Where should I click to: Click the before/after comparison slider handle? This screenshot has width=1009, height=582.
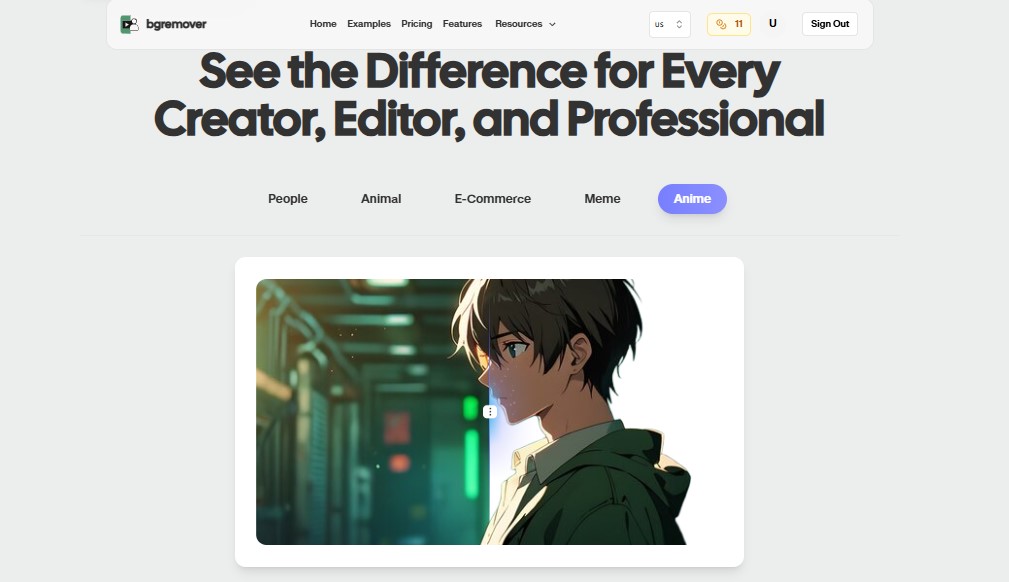490,412
